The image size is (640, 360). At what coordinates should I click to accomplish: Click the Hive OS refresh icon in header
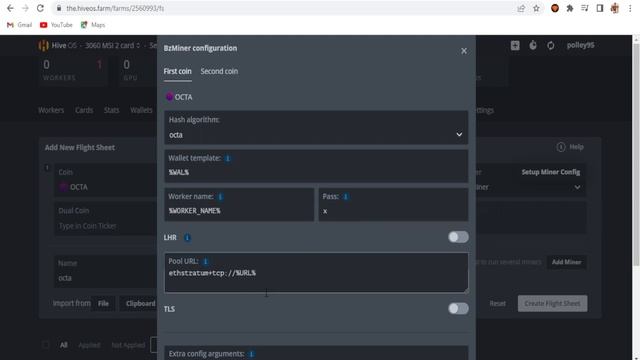[x=551, y=45]
